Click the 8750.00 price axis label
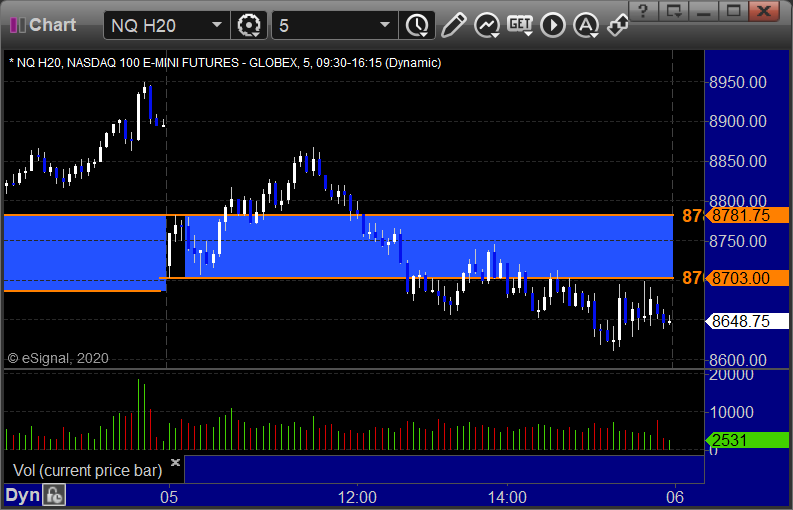 (738, 241)
